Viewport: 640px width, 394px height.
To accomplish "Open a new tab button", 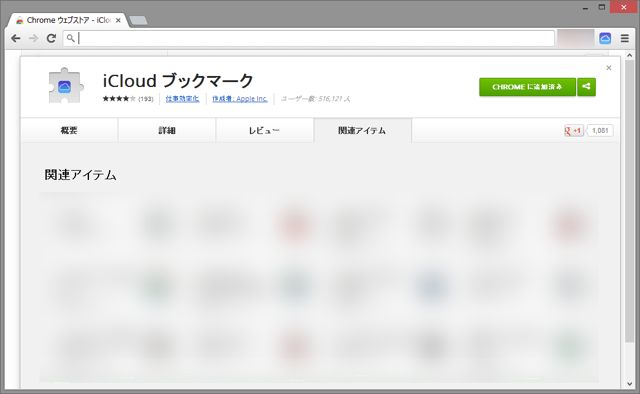I will point(138,20).
